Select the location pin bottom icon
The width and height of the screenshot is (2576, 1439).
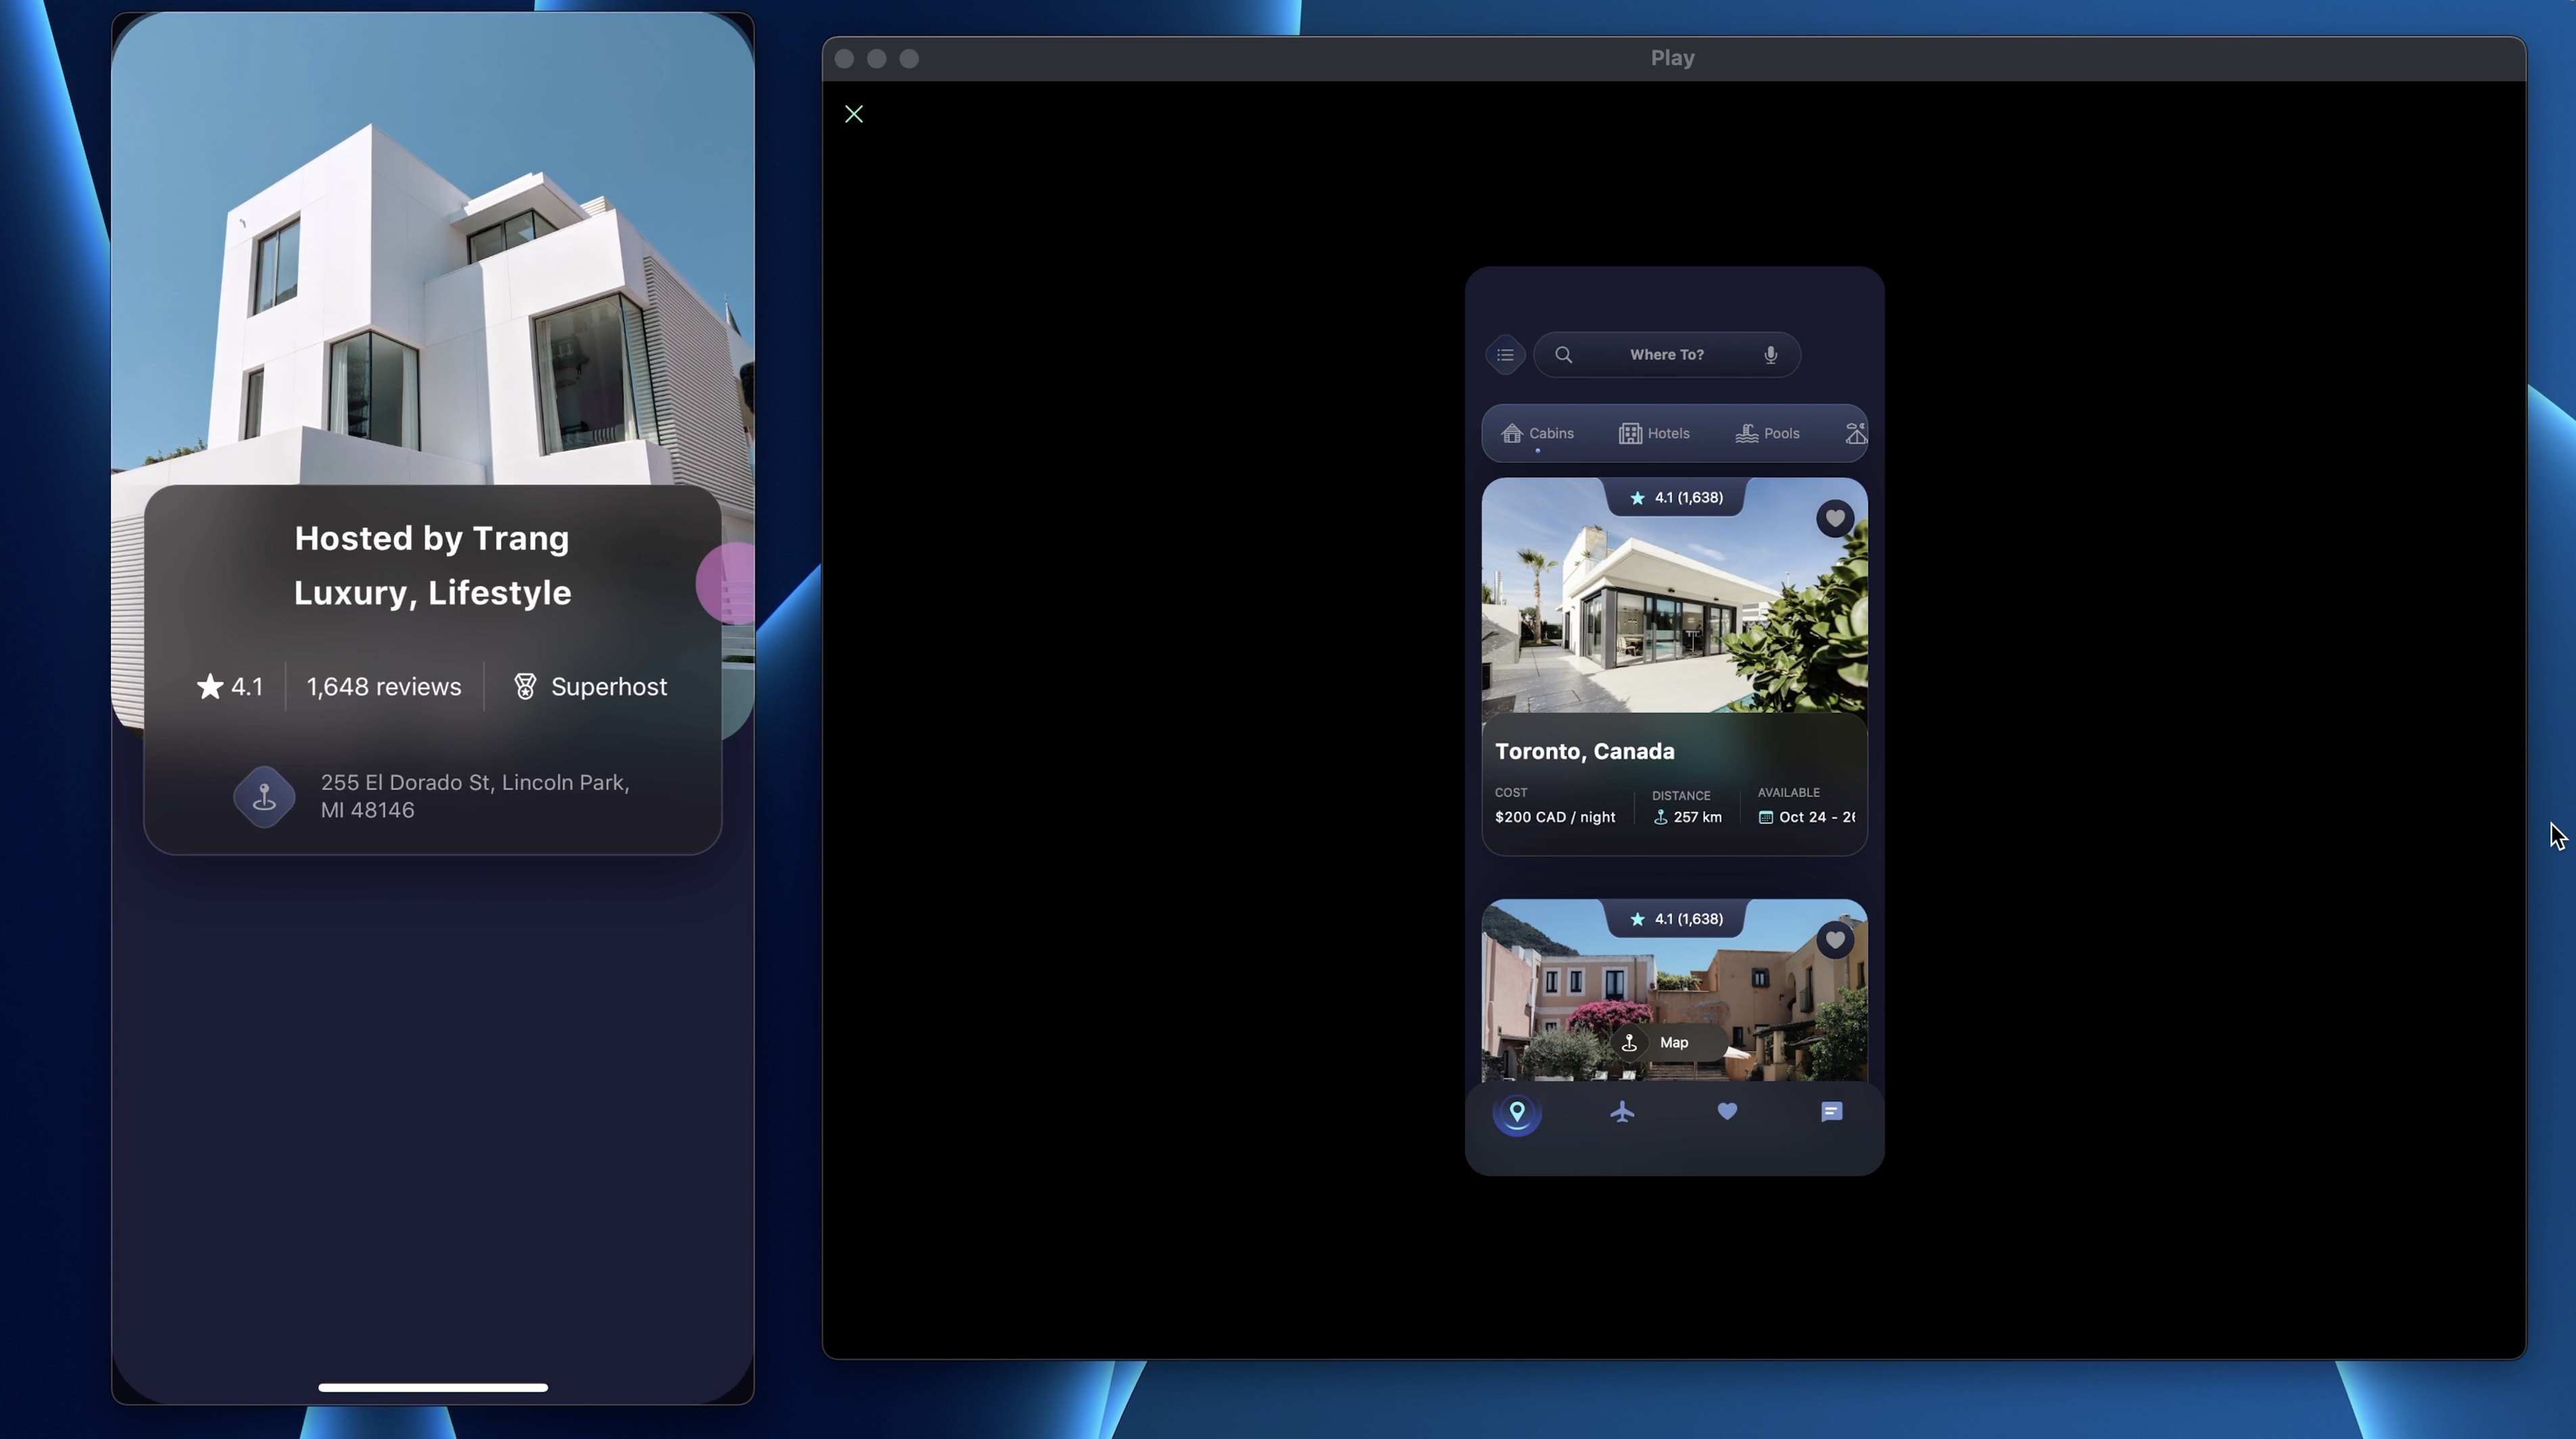point(1517,1113)
